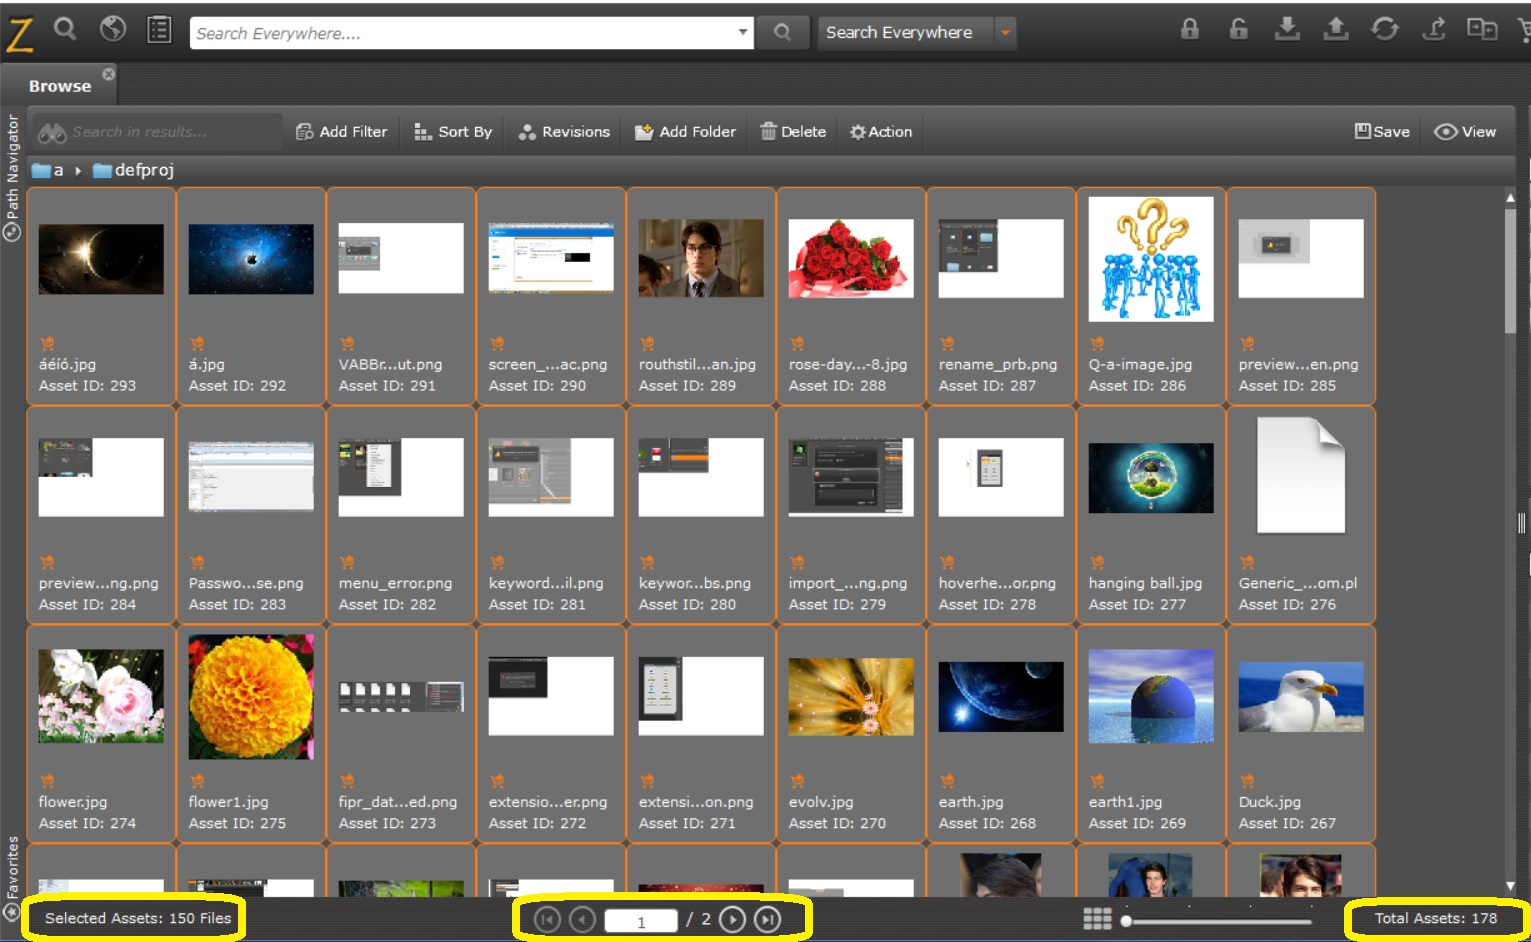Switch to the Browse tab

pyautogui.click(x=60, y=86)
